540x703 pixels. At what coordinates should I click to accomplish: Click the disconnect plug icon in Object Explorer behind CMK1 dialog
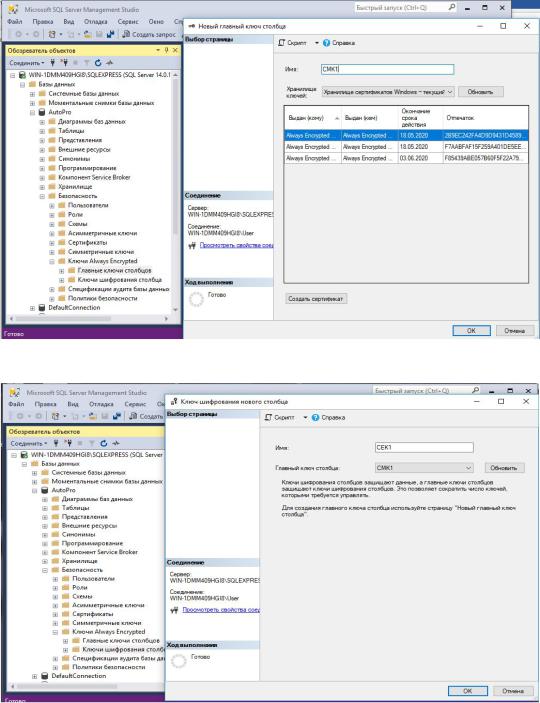[65, 63]
